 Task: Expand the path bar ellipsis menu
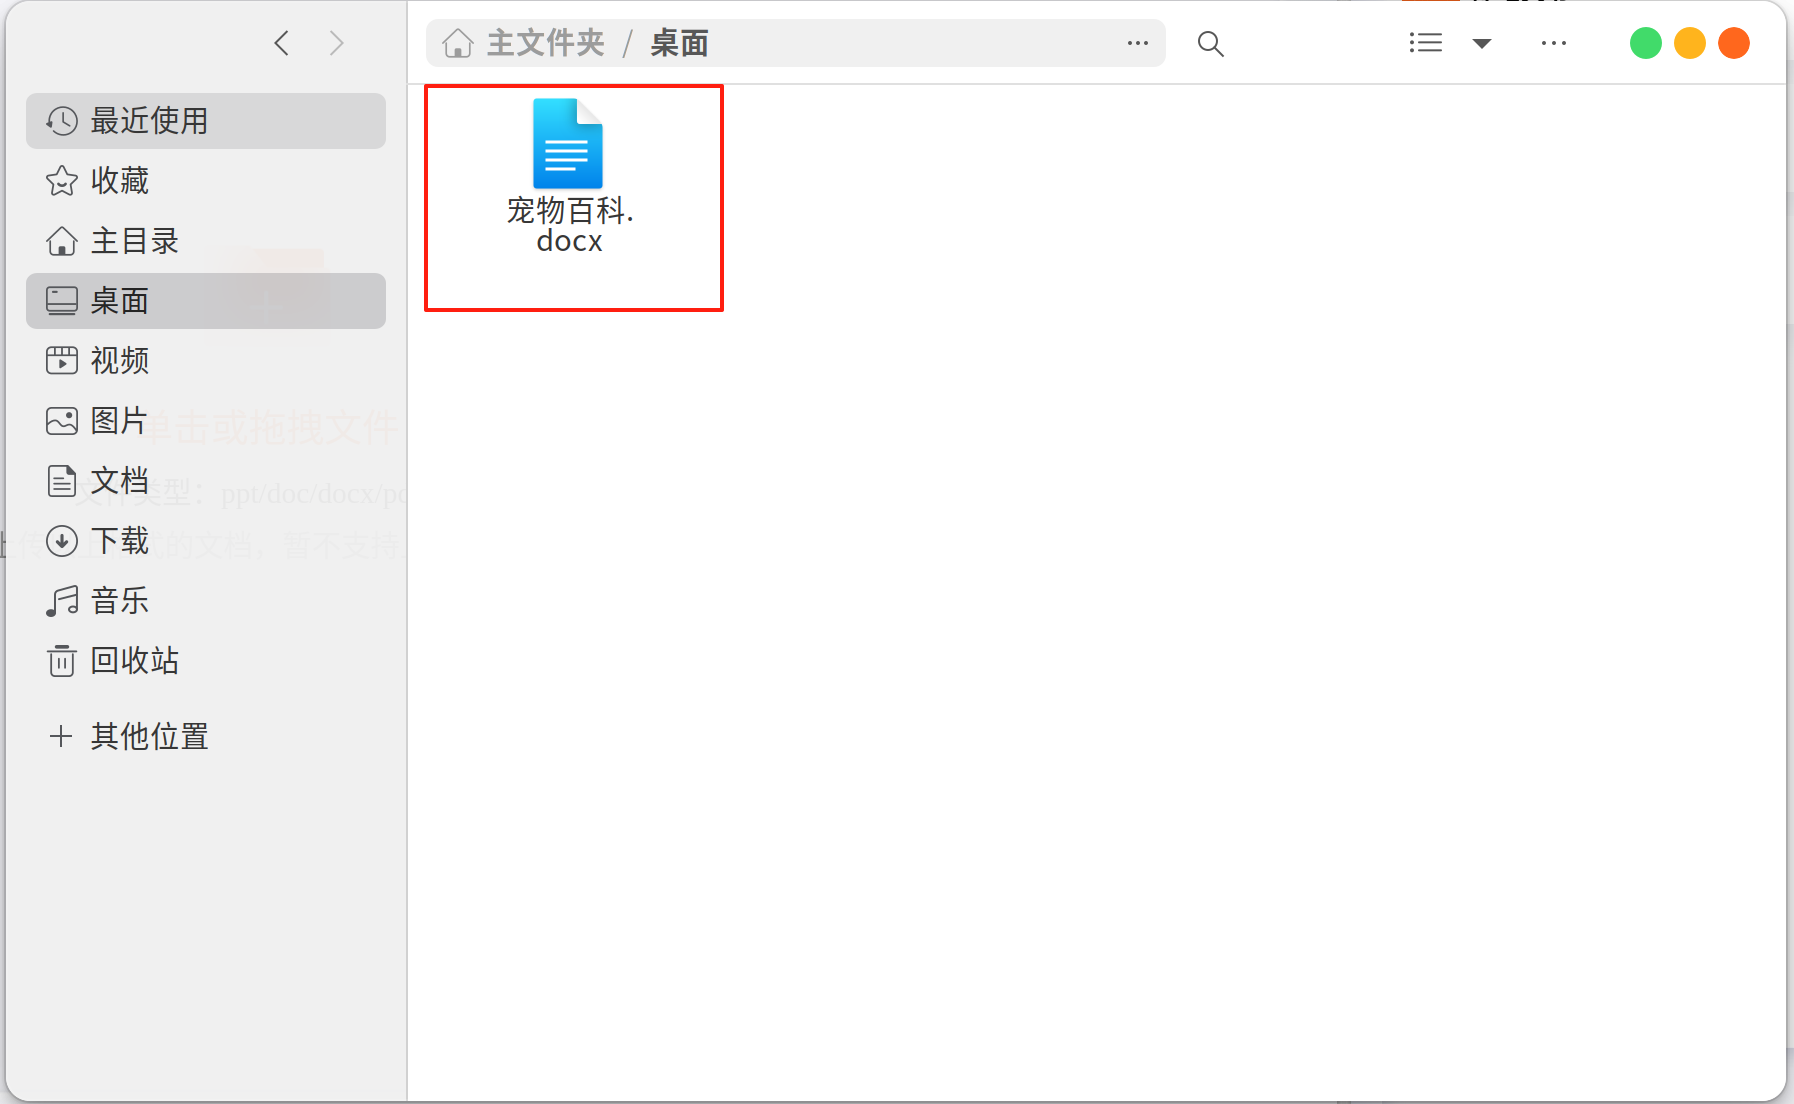pos(1138,43)
